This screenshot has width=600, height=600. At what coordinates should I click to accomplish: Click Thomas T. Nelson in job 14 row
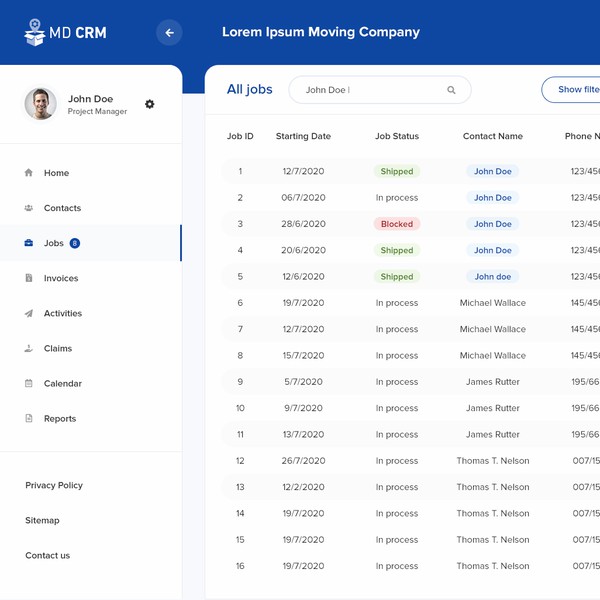click(493, 514)
